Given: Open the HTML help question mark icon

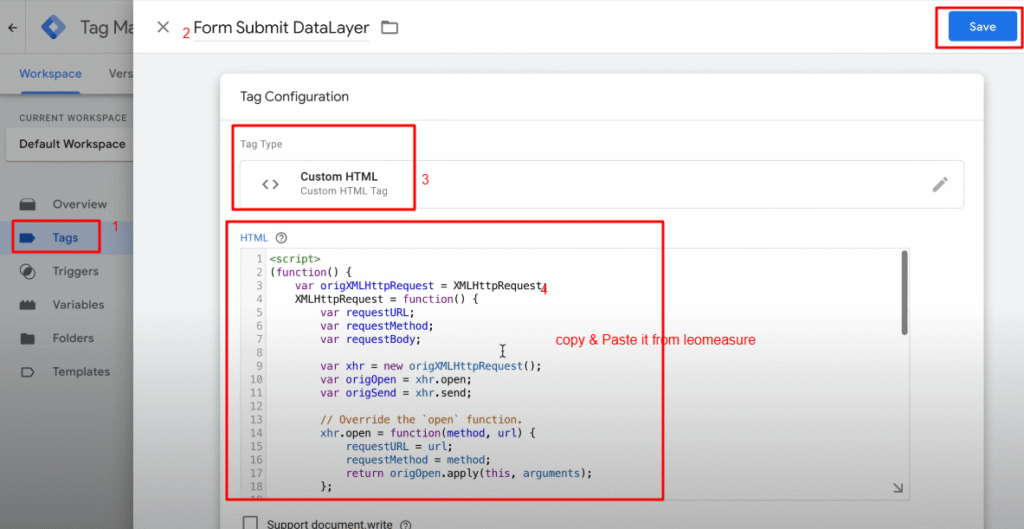Looking at the screenshot, I should (281, 238).
